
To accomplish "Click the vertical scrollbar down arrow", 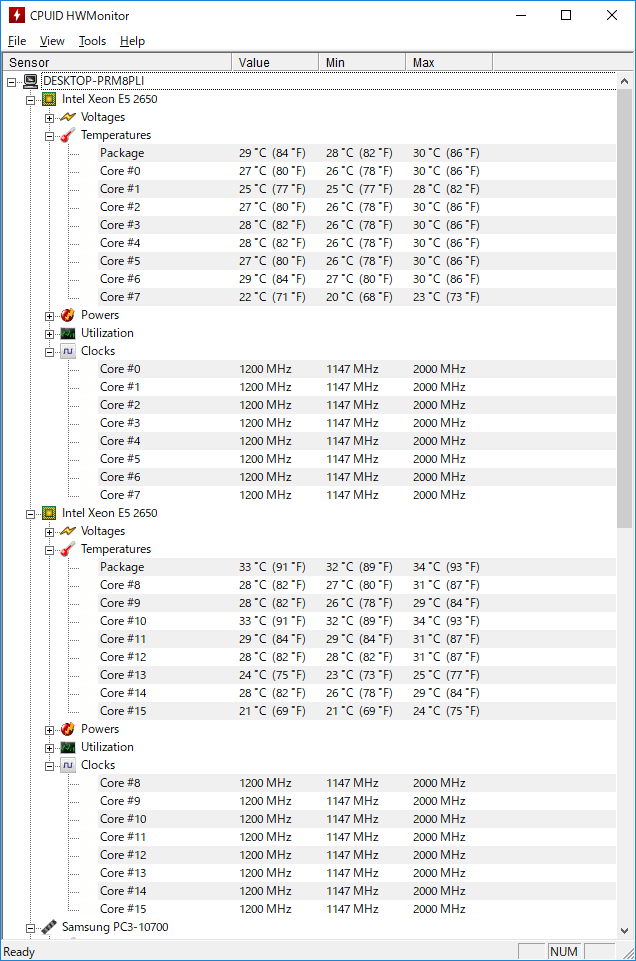I will 624,930.
